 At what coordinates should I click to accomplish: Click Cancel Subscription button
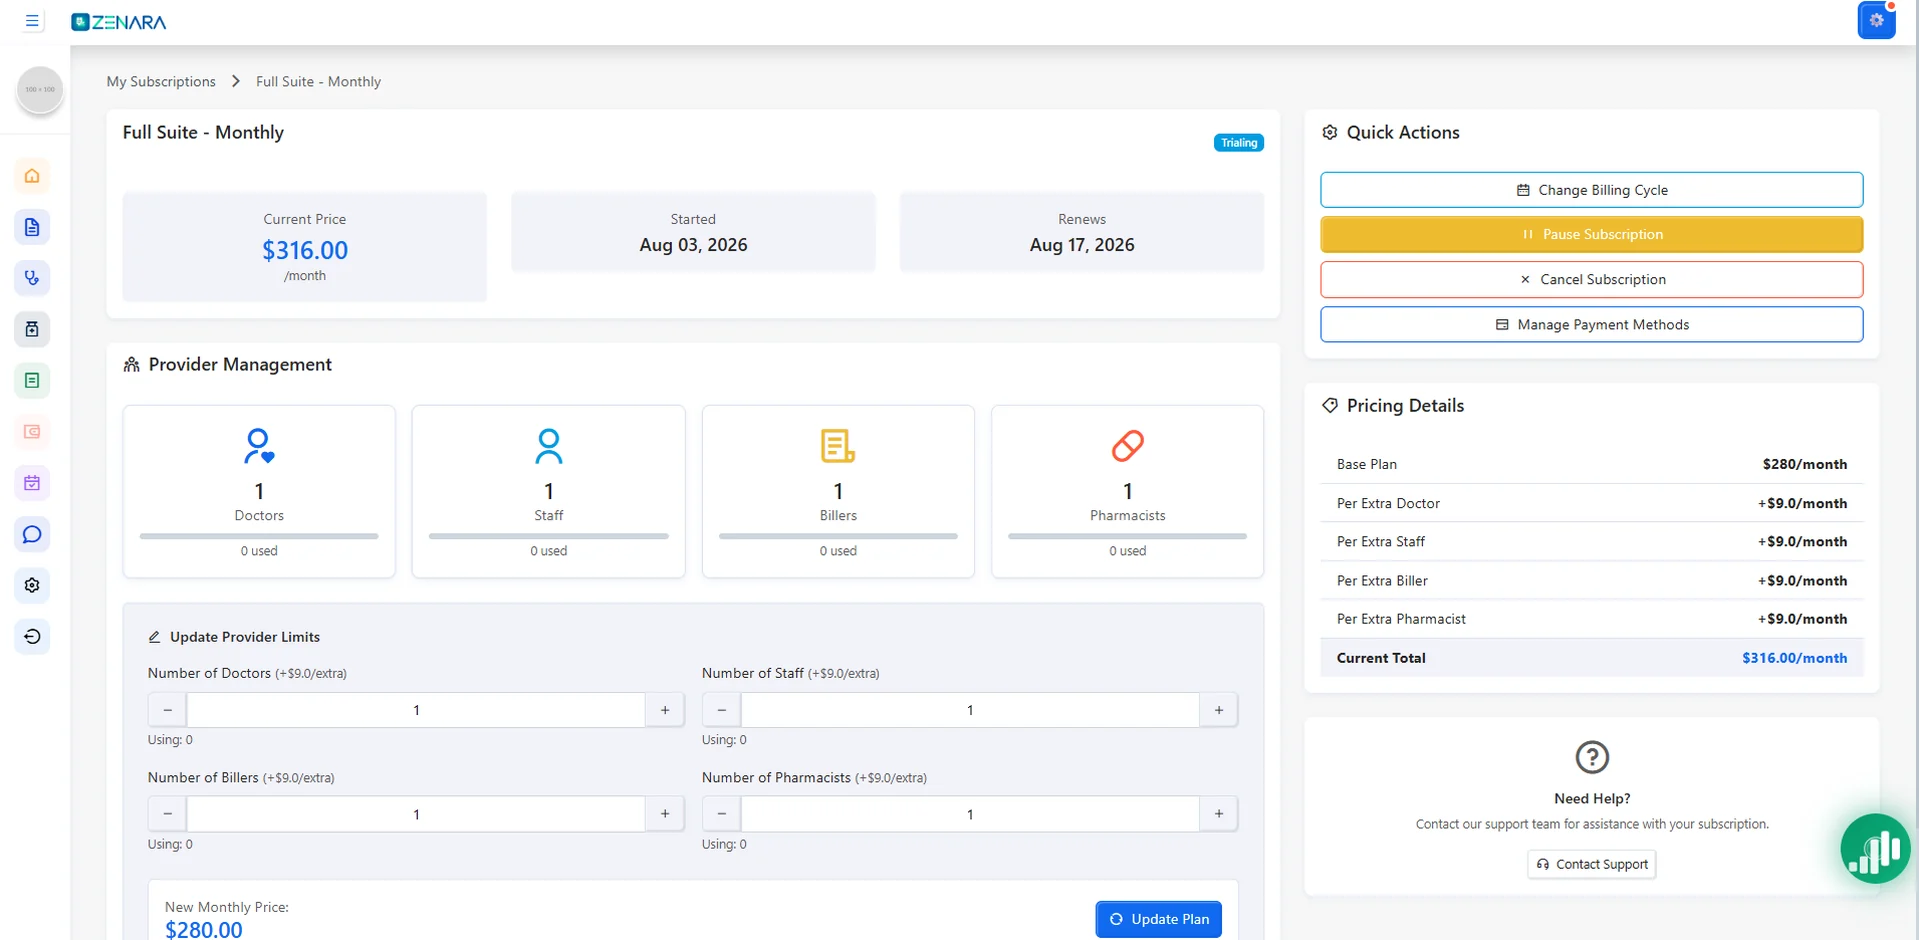(1591, 279)
